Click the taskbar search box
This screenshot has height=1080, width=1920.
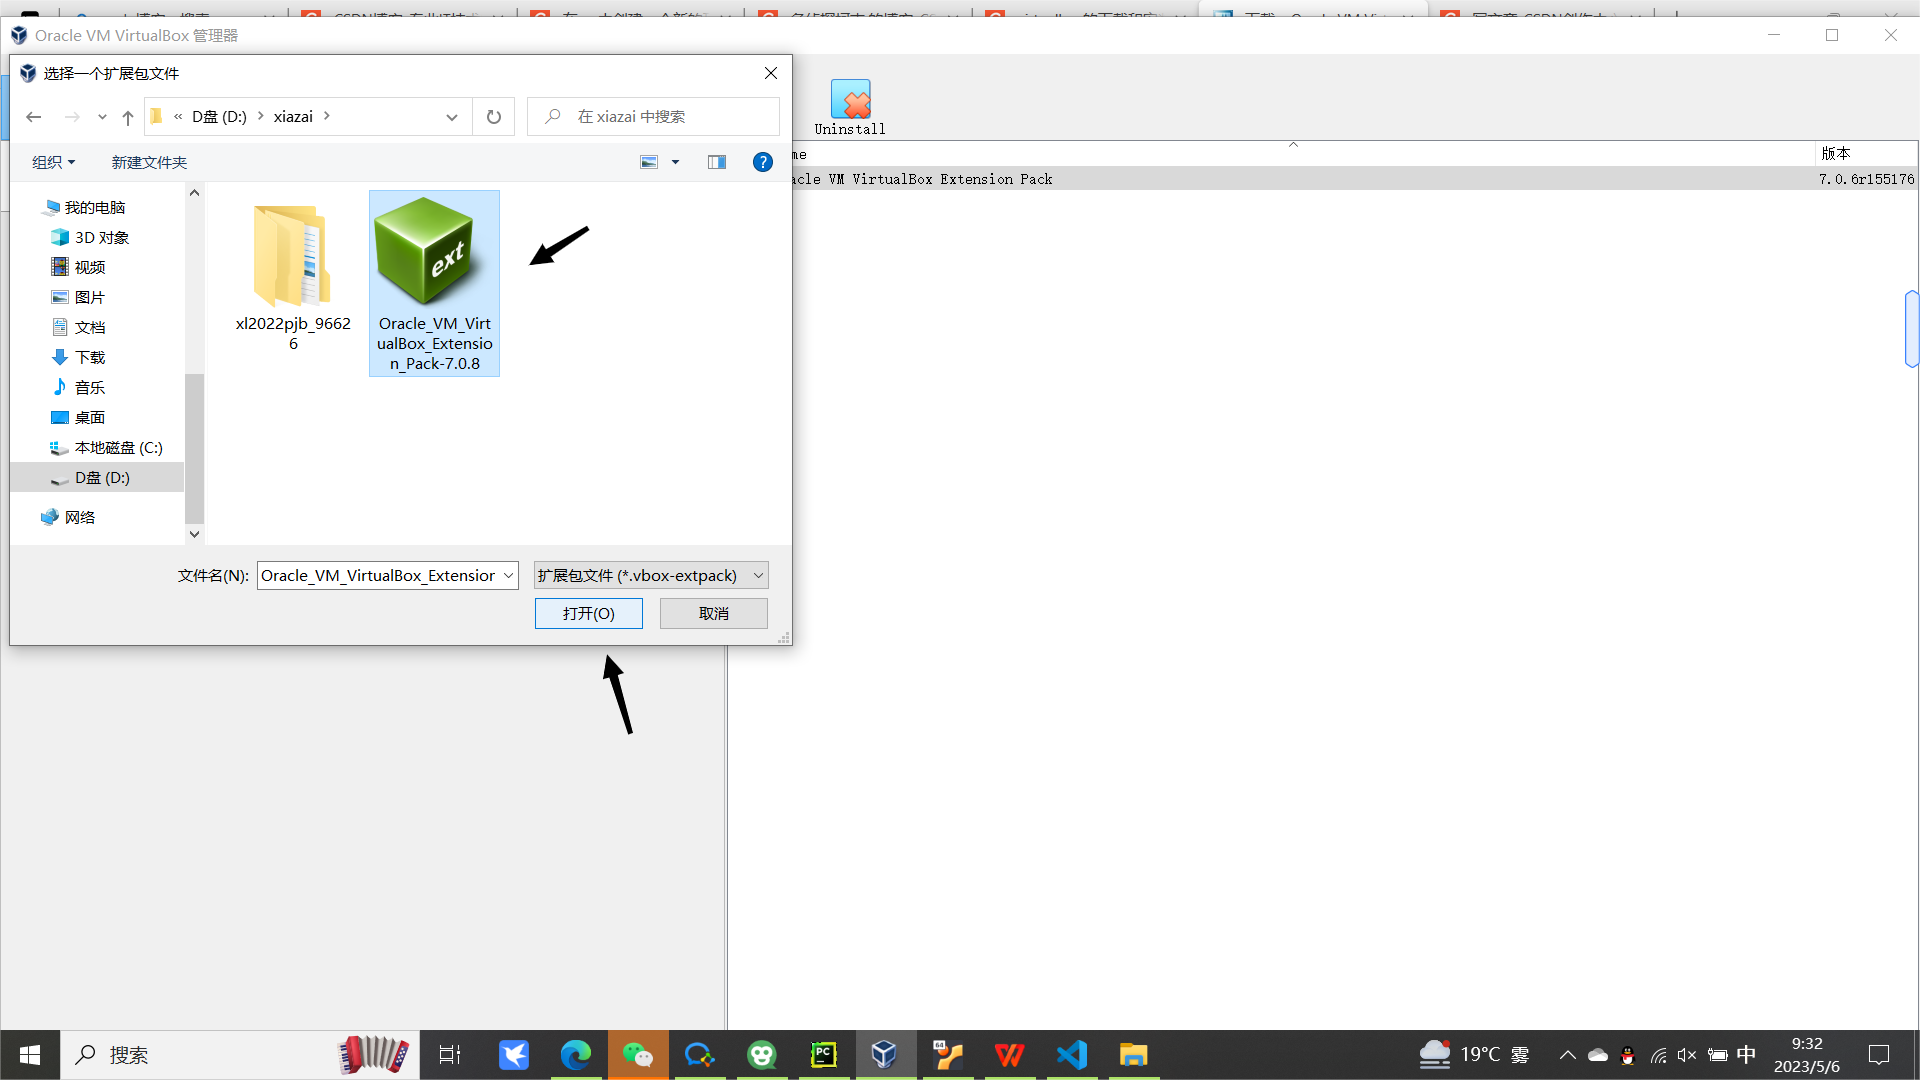pos(240,1055)
